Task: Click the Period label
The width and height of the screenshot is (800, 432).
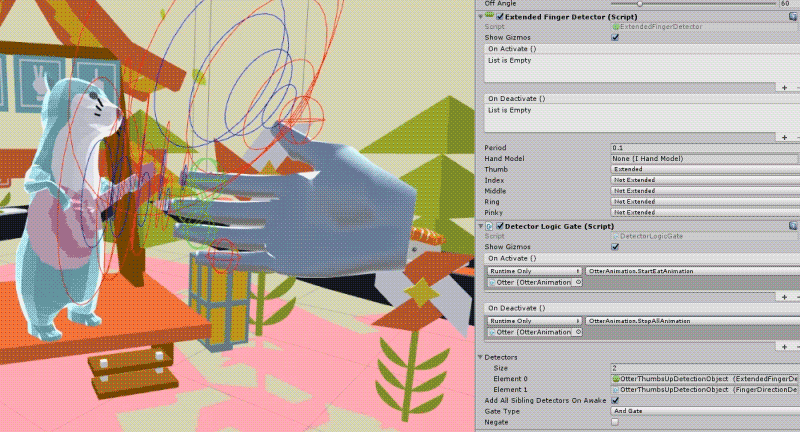Action: click(x=495, y=148)
